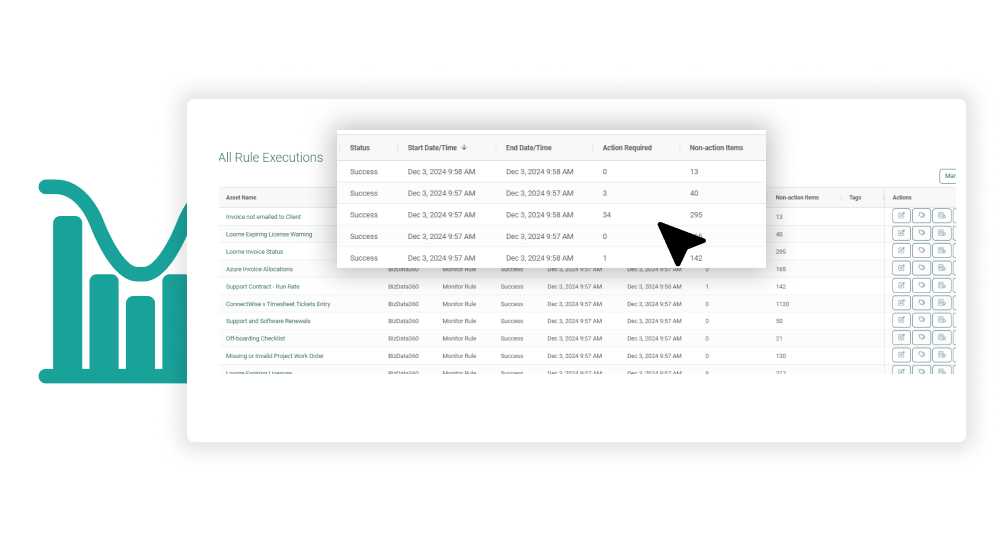Image resolution: width=1005 pixels, height=559 pixels.
Task: Click tag icon for Azure Invoice Allocations
Action: point(922,268)
